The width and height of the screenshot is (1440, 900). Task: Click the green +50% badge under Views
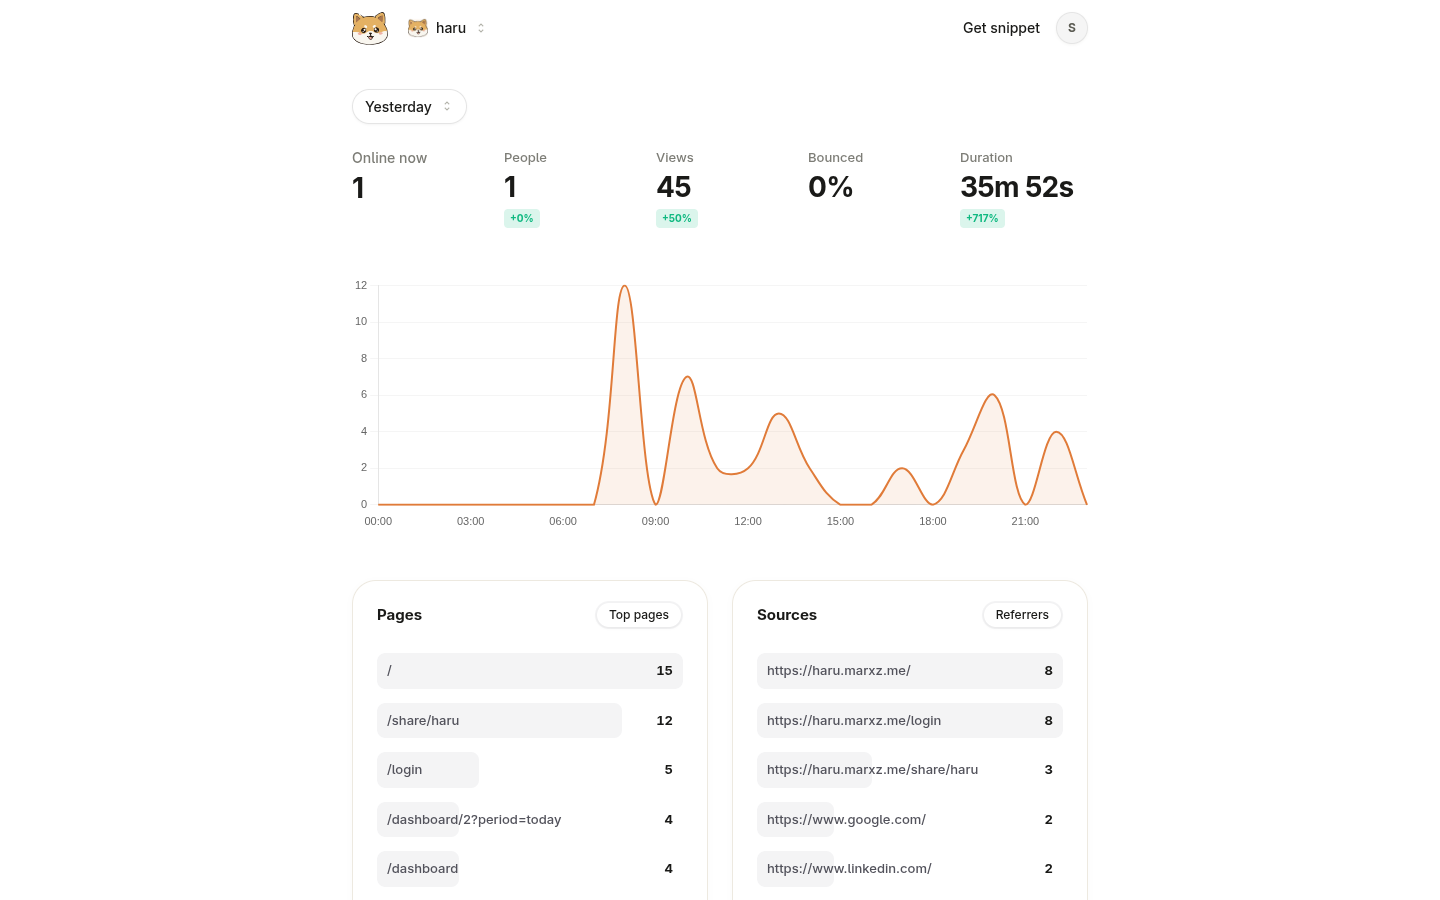(676, 218)
